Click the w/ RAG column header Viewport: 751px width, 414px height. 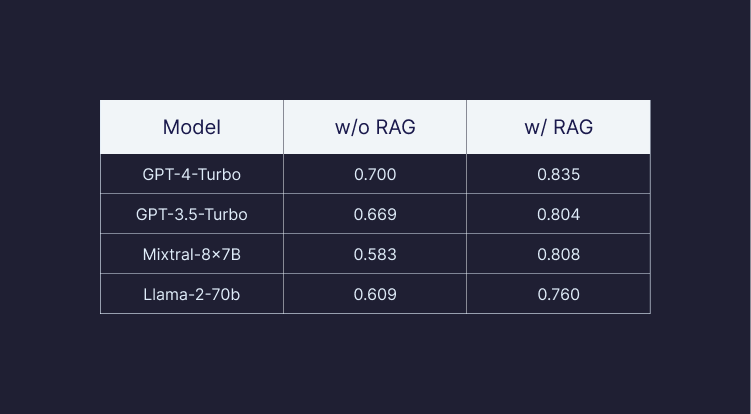[x=558, y=127]
